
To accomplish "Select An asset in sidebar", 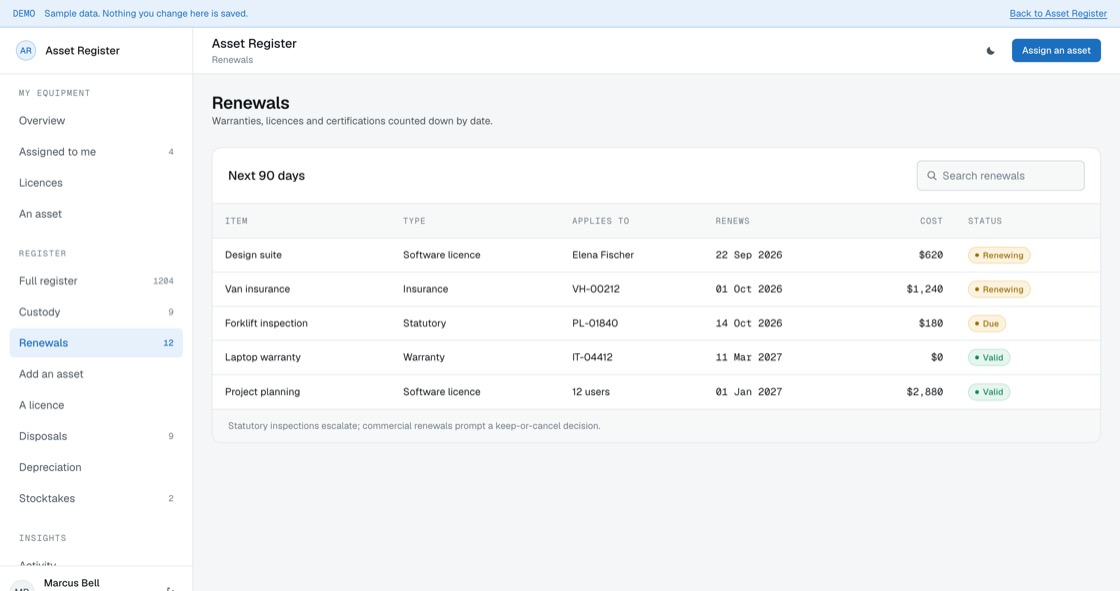I will (x=96, y=214).
